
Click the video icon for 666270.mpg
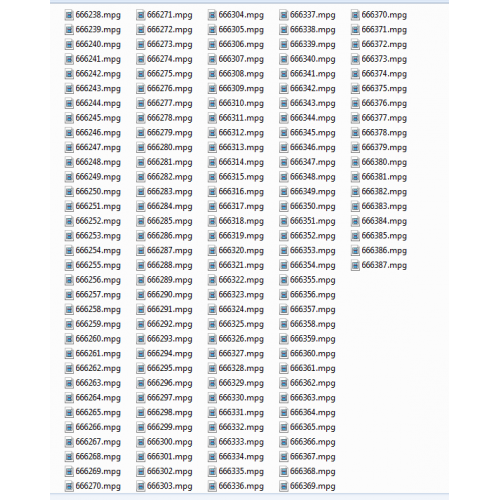click(x=69, y=486)
